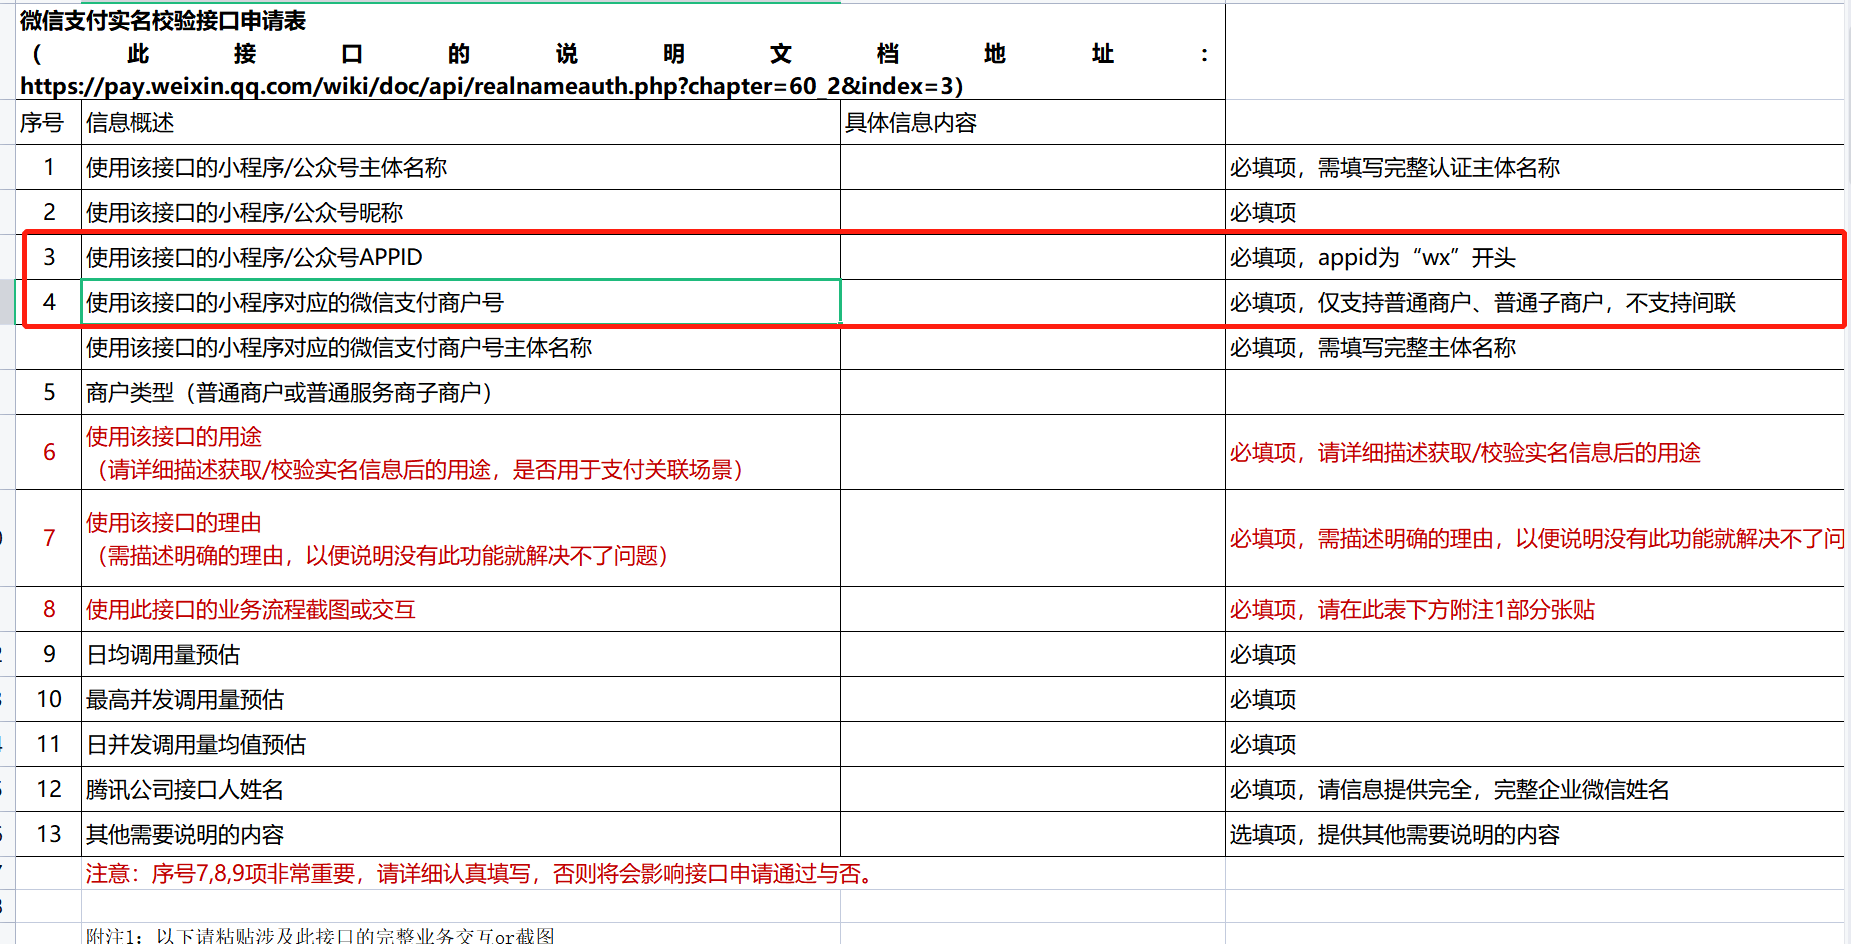Click the empty 具体信息内容 cell for 腾讯公司接口人姓名
Image resolution: width=1851 pixels, height=944 pixels.
(1032, 790)
